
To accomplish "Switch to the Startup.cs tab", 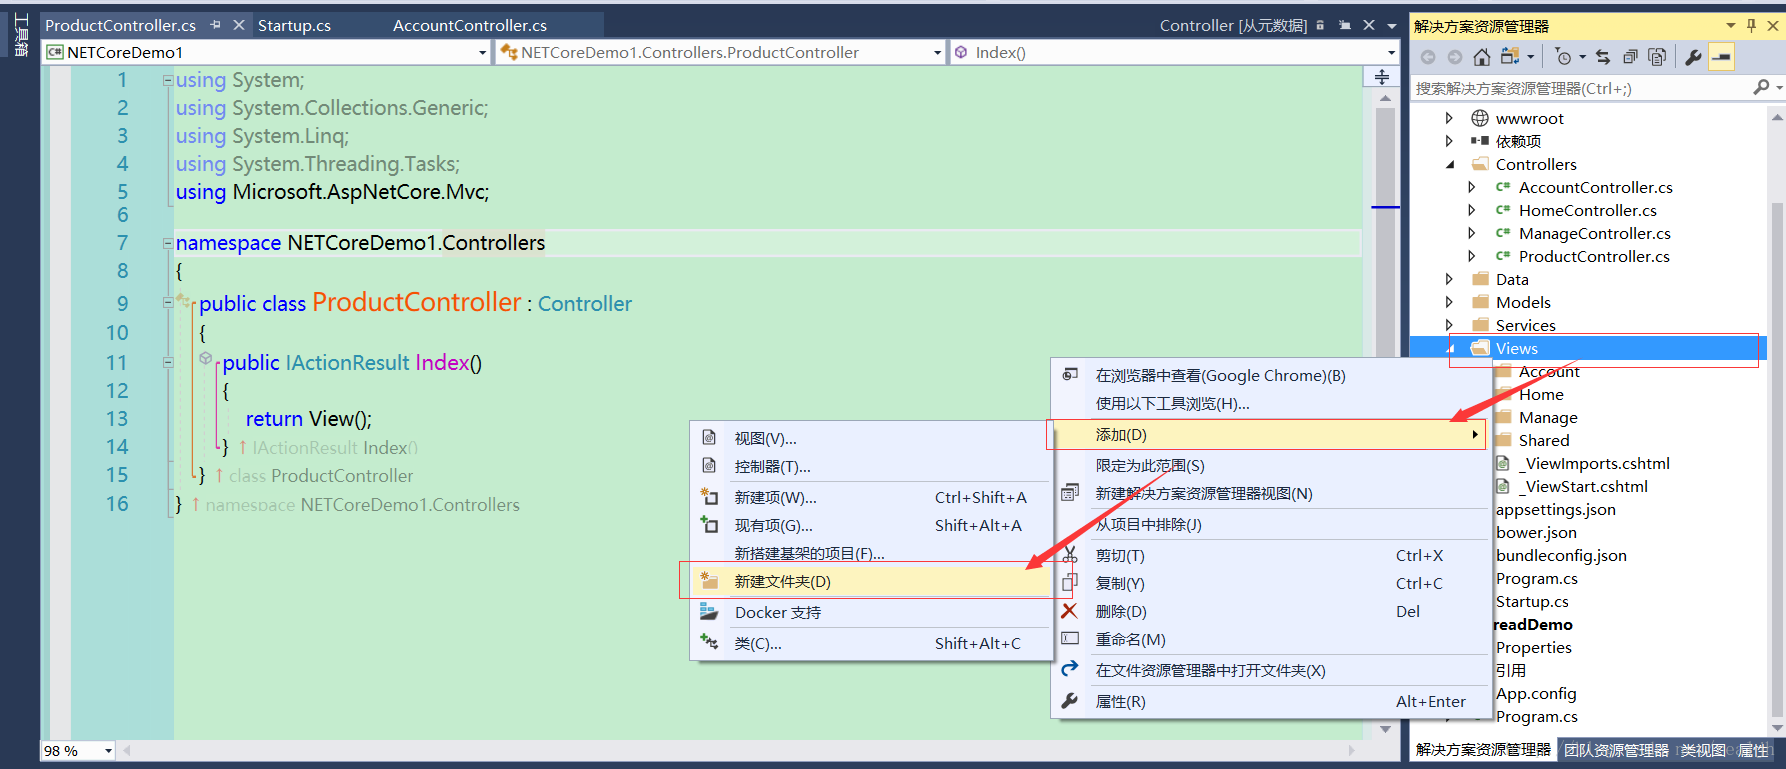I will tap(294, 25).
